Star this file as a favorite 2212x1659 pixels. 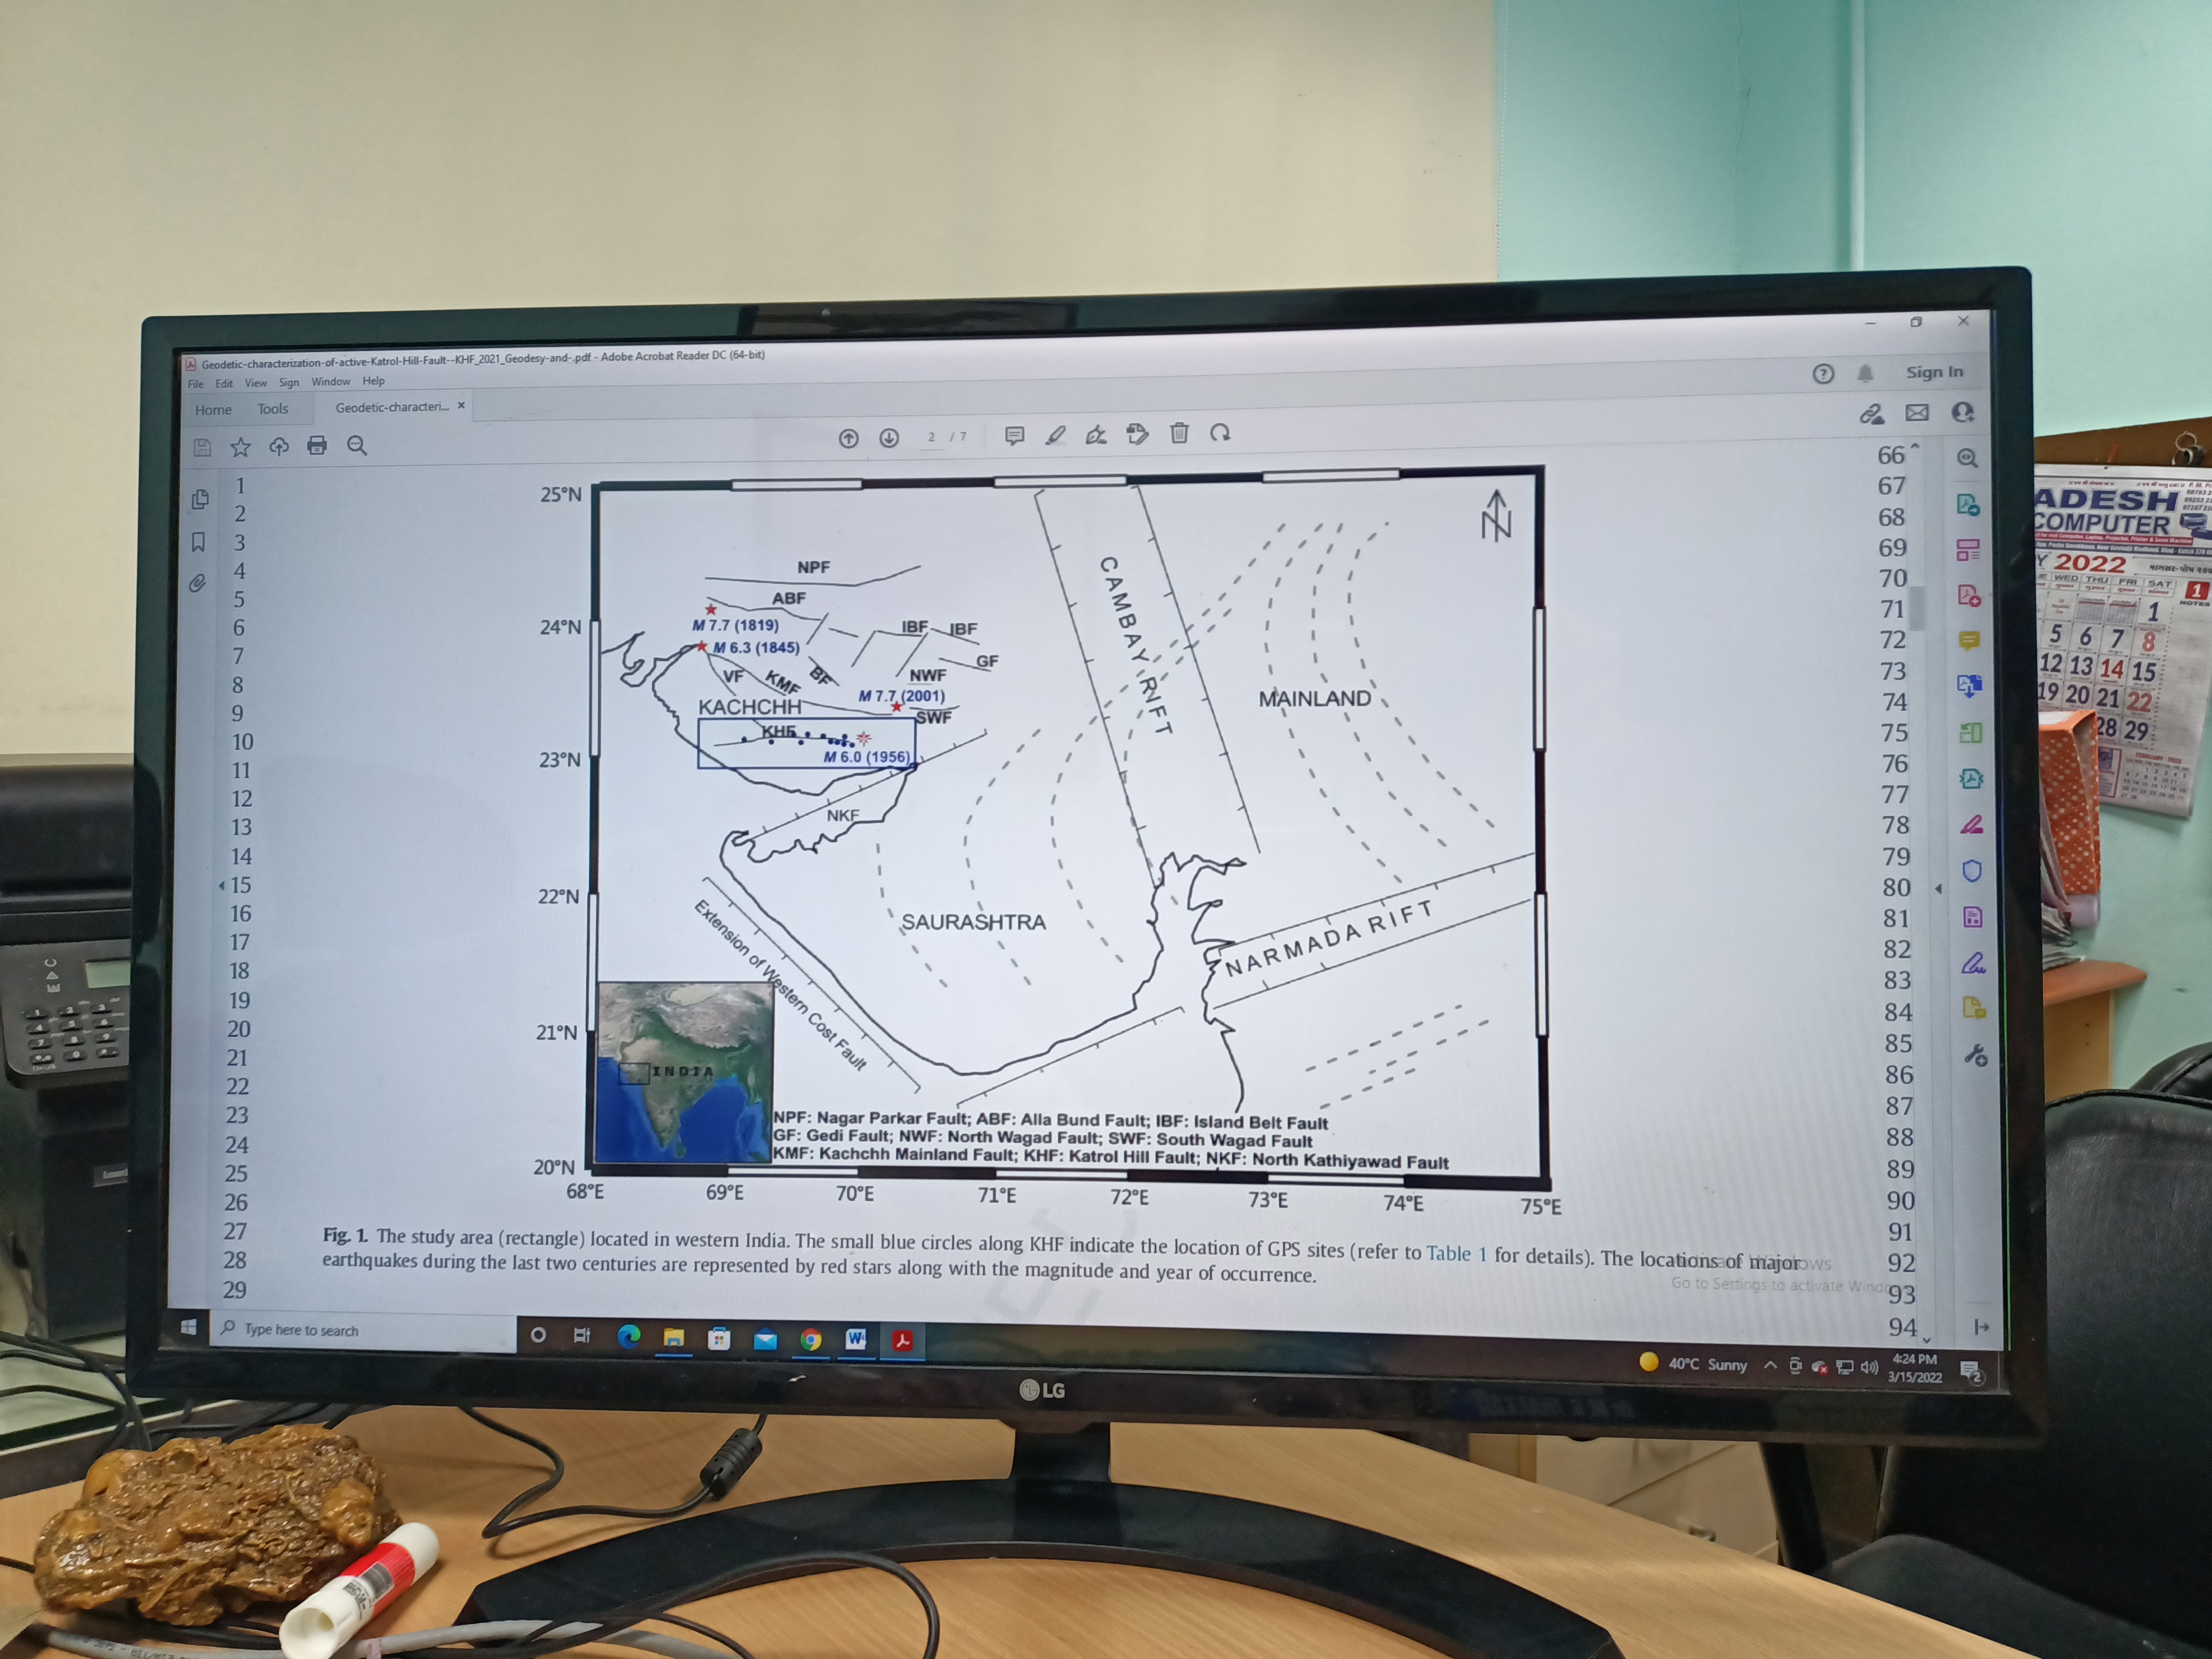click(240, 447)
